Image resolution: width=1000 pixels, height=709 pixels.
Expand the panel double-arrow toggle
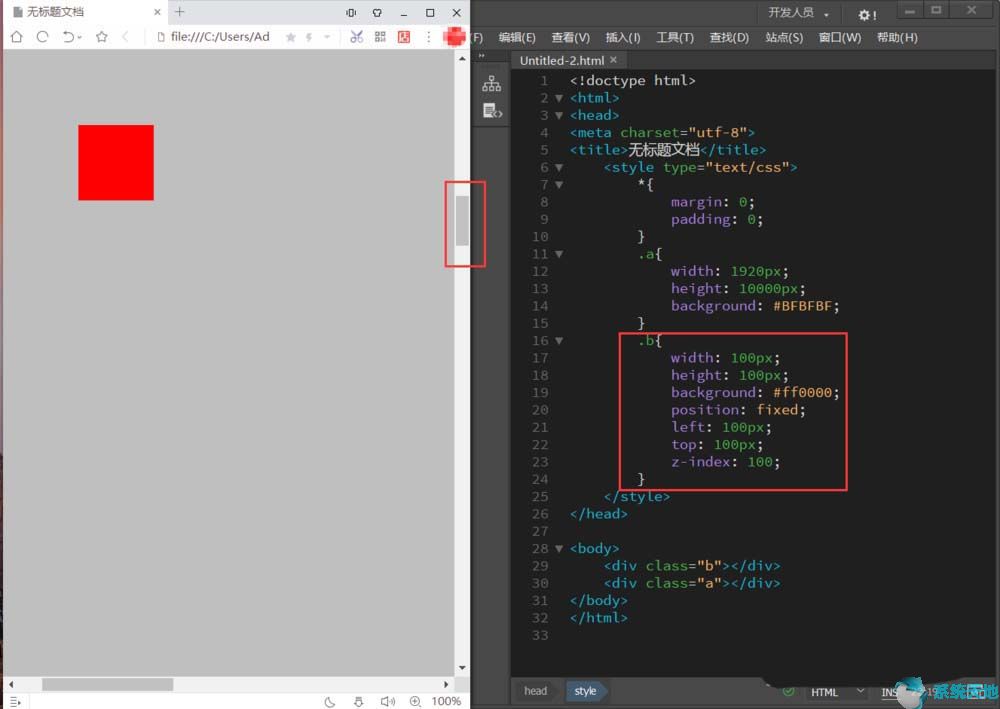482,55
